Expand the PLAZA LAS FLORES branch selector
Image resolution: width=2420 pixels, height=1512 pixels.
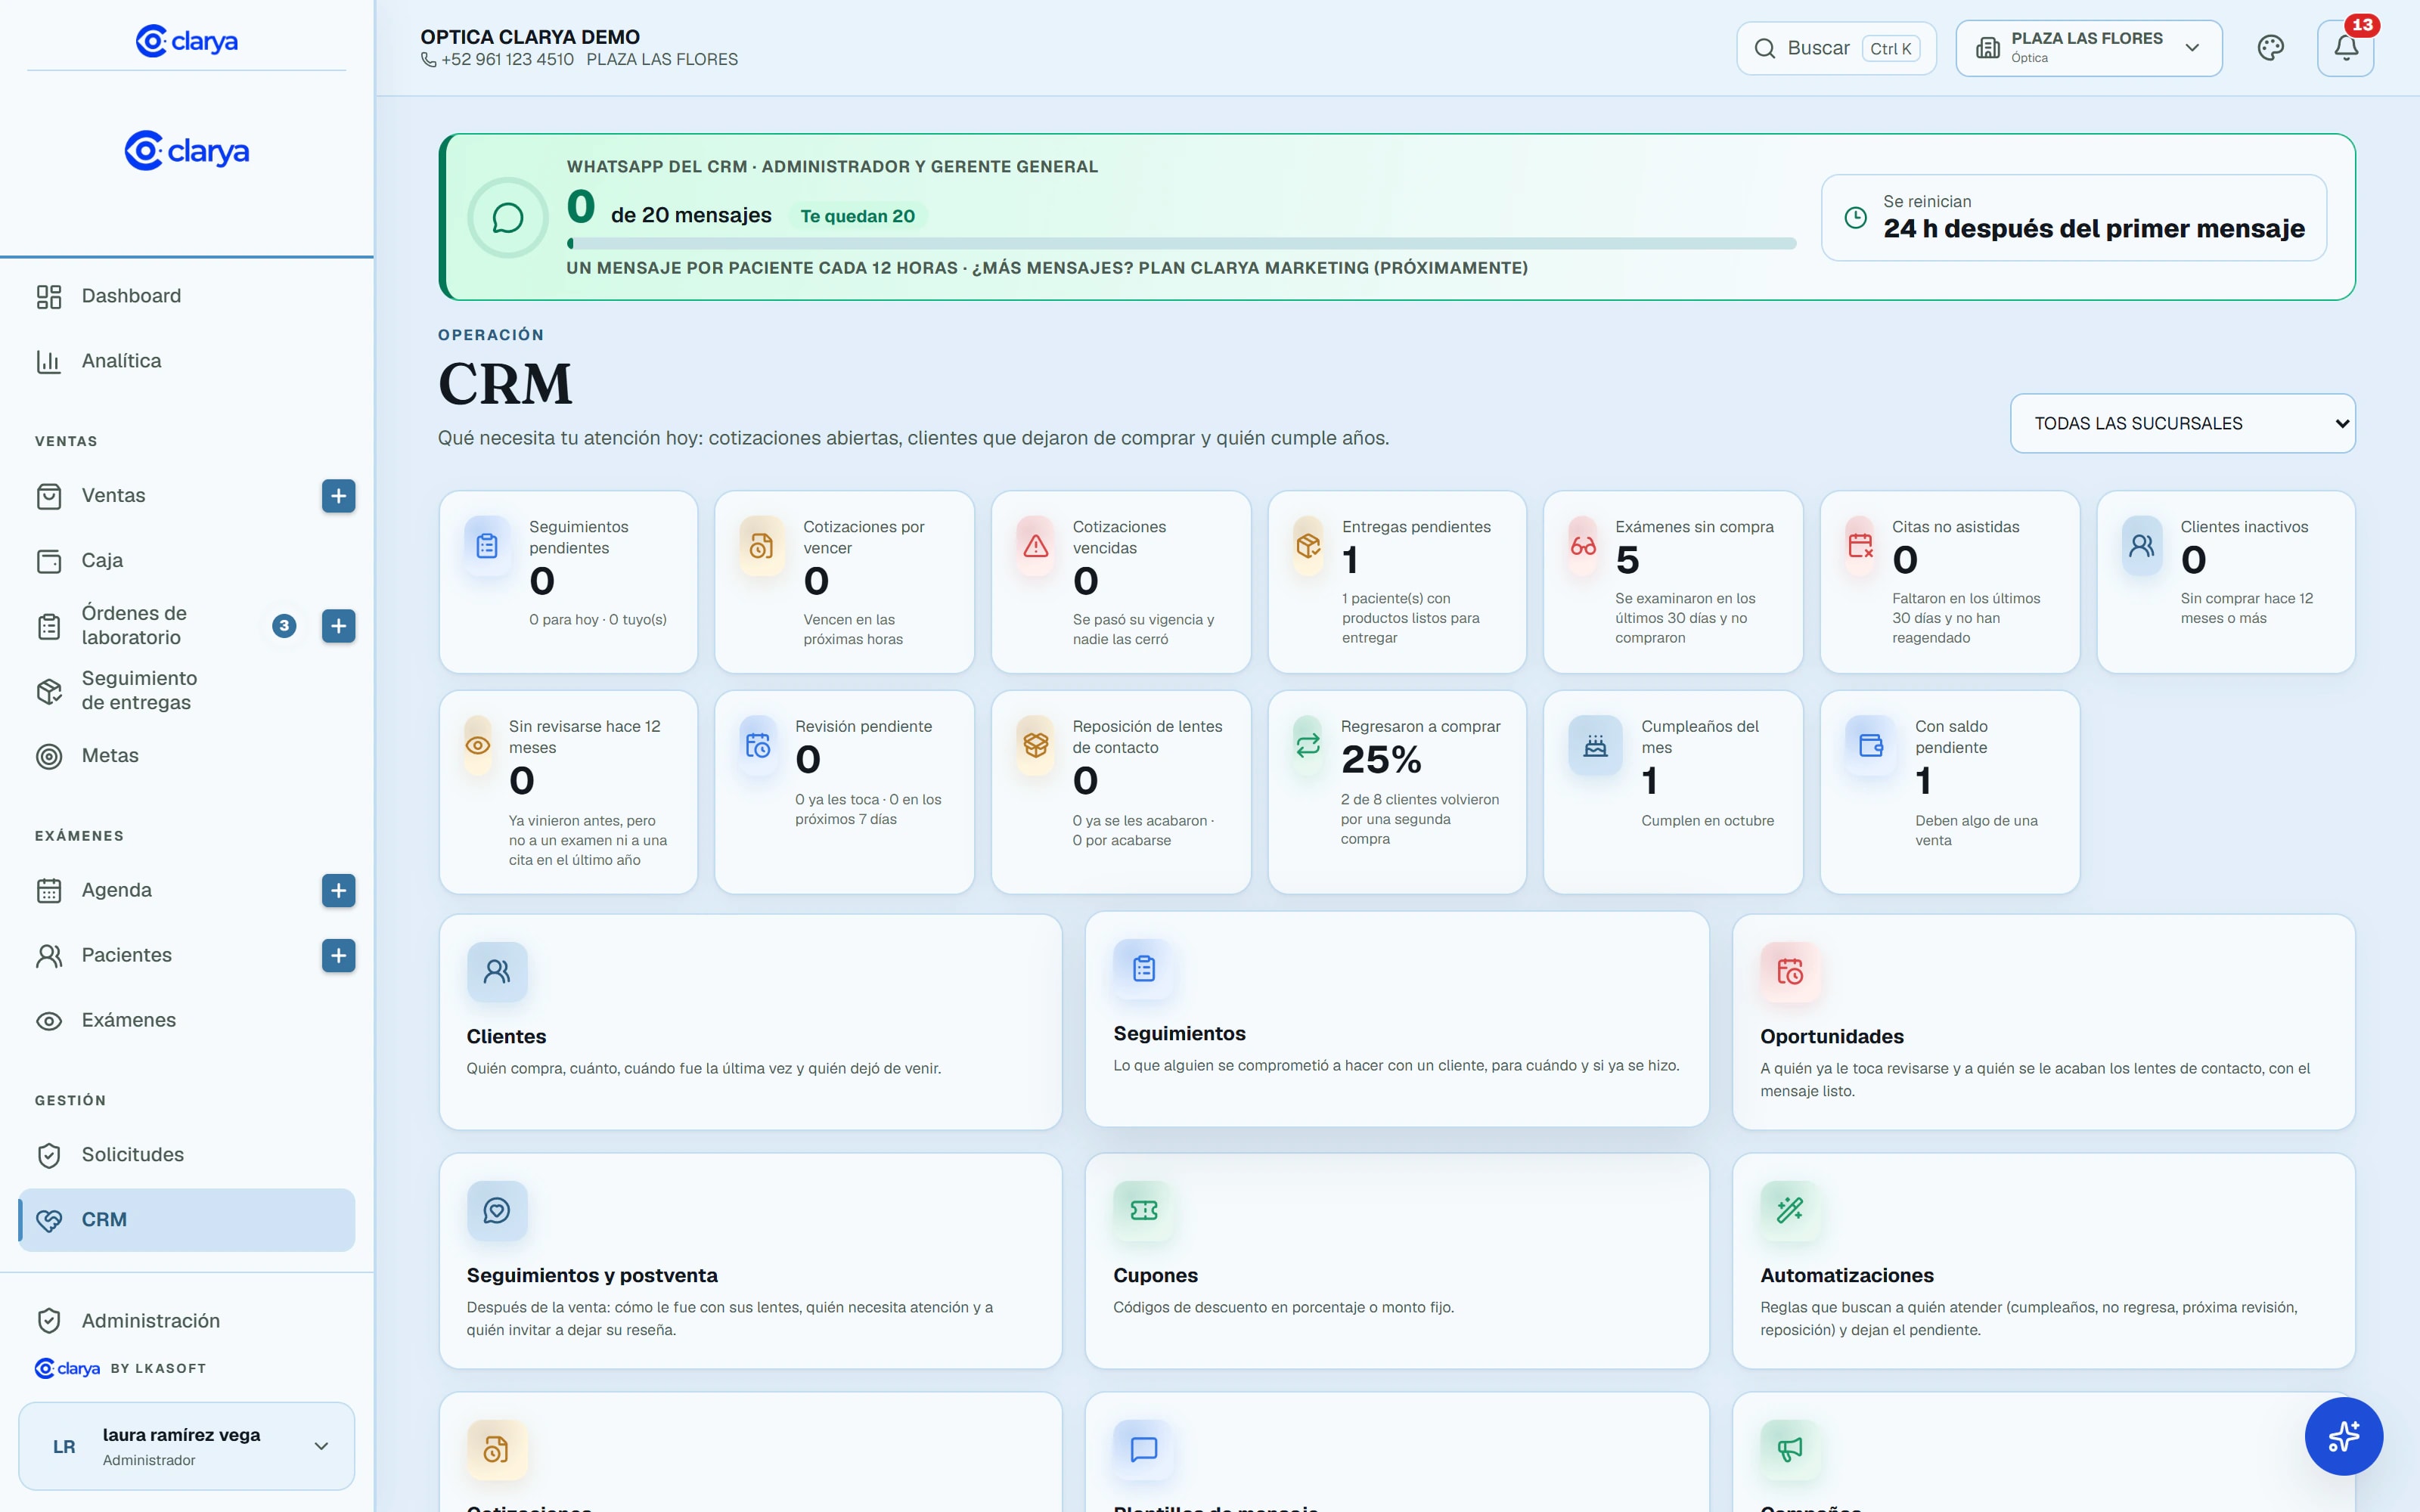[2088, 48]
